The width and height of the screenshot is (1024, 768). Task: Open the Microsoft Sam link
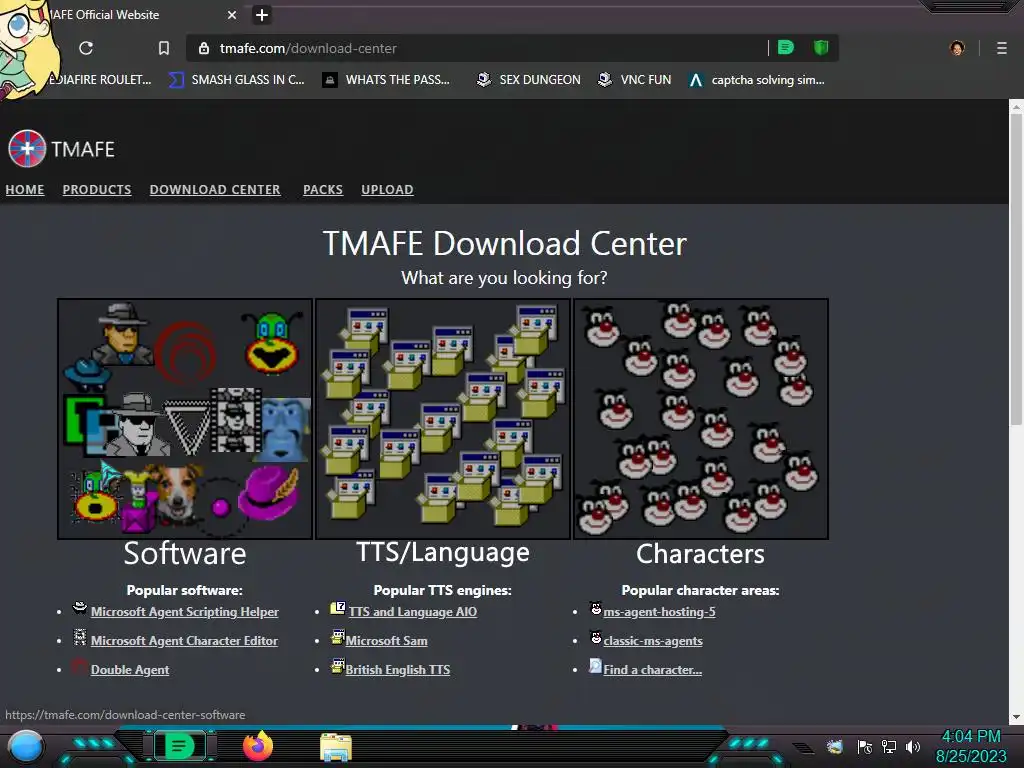pyautogui.click(x=387, y=641)
